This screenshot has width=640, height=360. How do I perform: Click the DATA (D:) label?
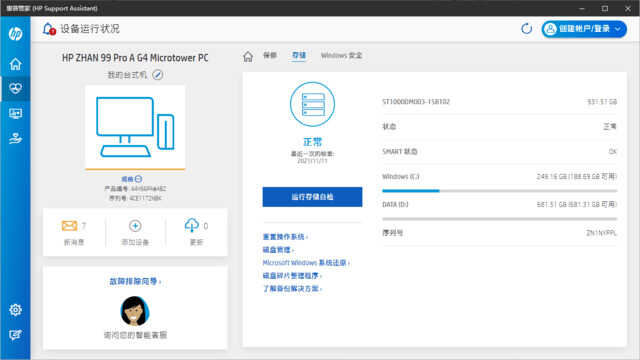pyautogui.click(x=395, y=204)
